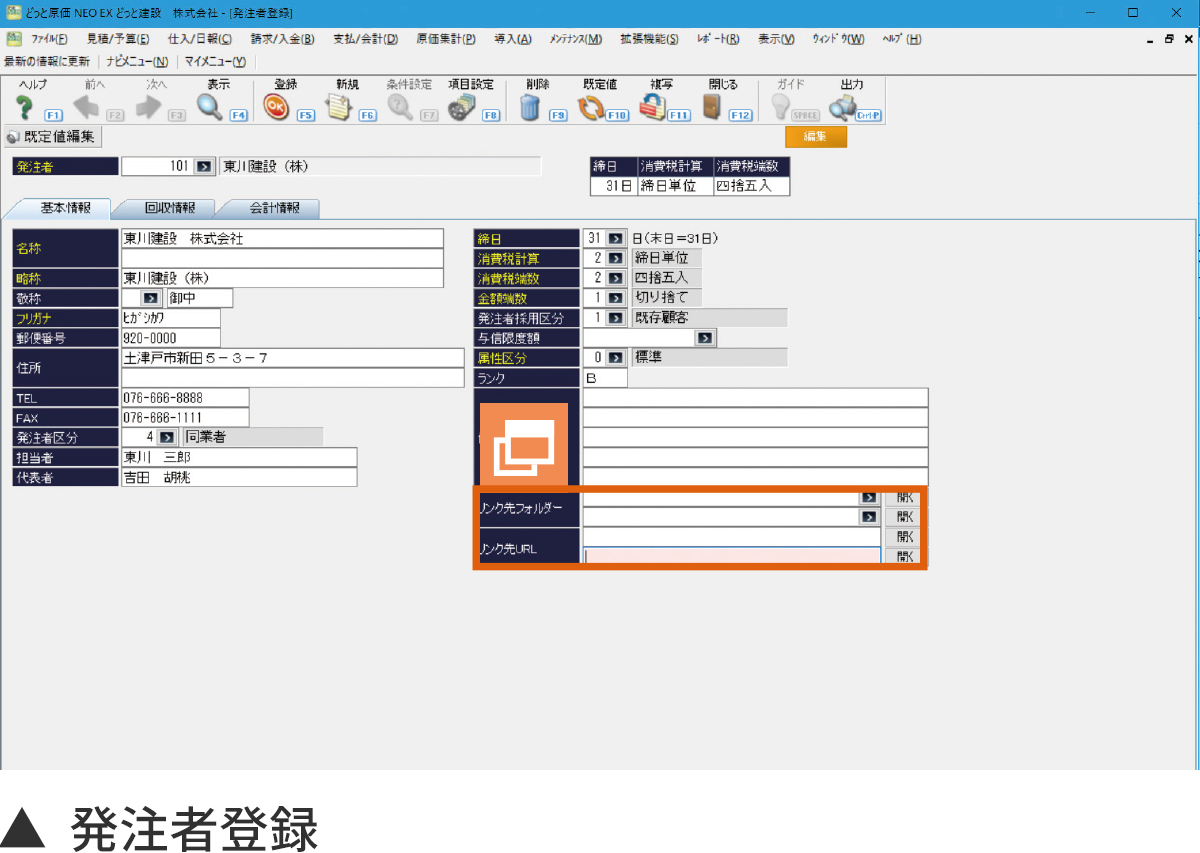1200x853 pixels.
Task: Click the TEL field 076-666-8888
Action: (185, 398)
